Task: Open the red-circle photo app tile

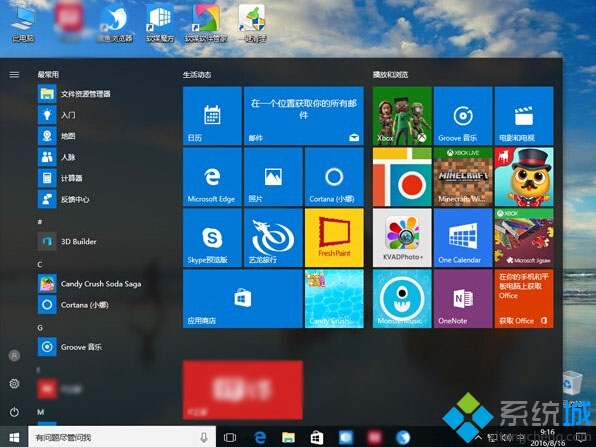Action: (402, 177)
